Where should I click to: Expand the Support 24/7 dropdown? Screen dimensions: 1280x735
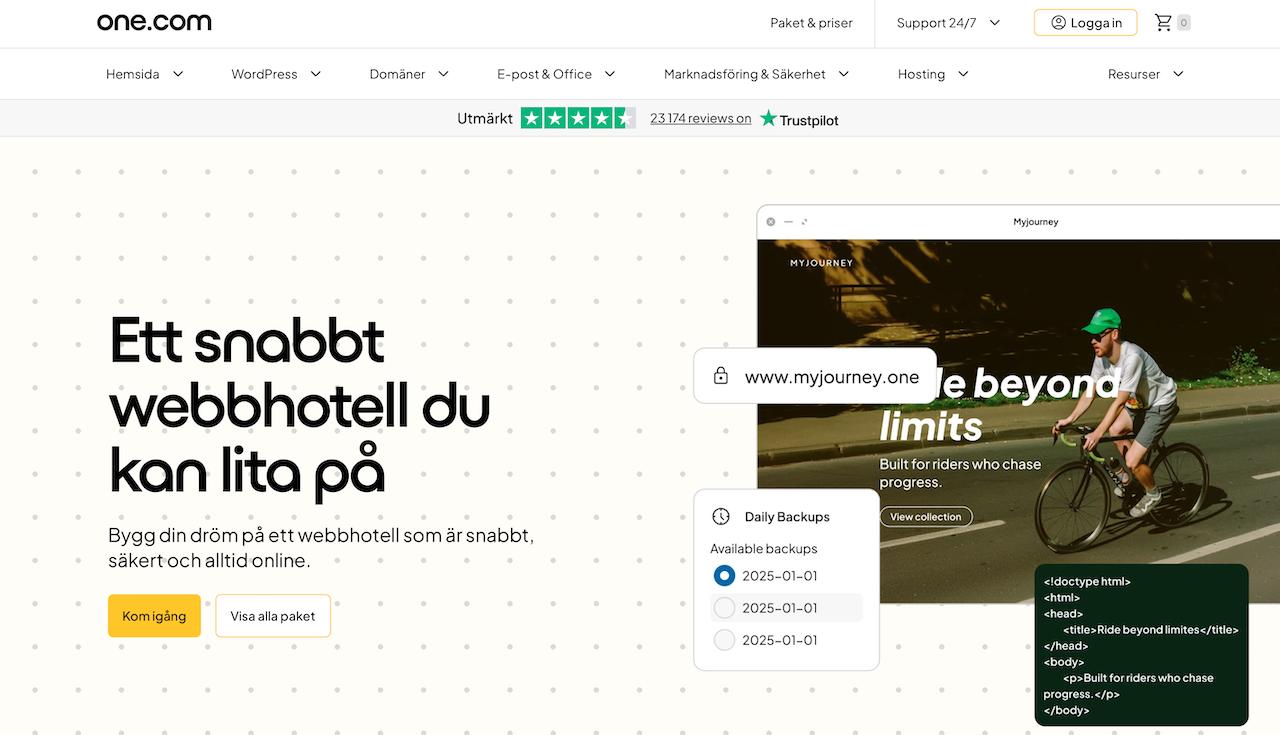(x=948, y=23)
